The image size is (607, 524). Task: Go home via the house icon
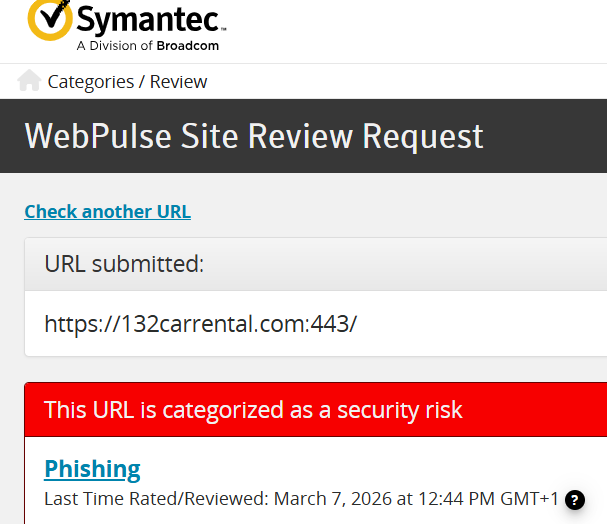pos(29,80)
